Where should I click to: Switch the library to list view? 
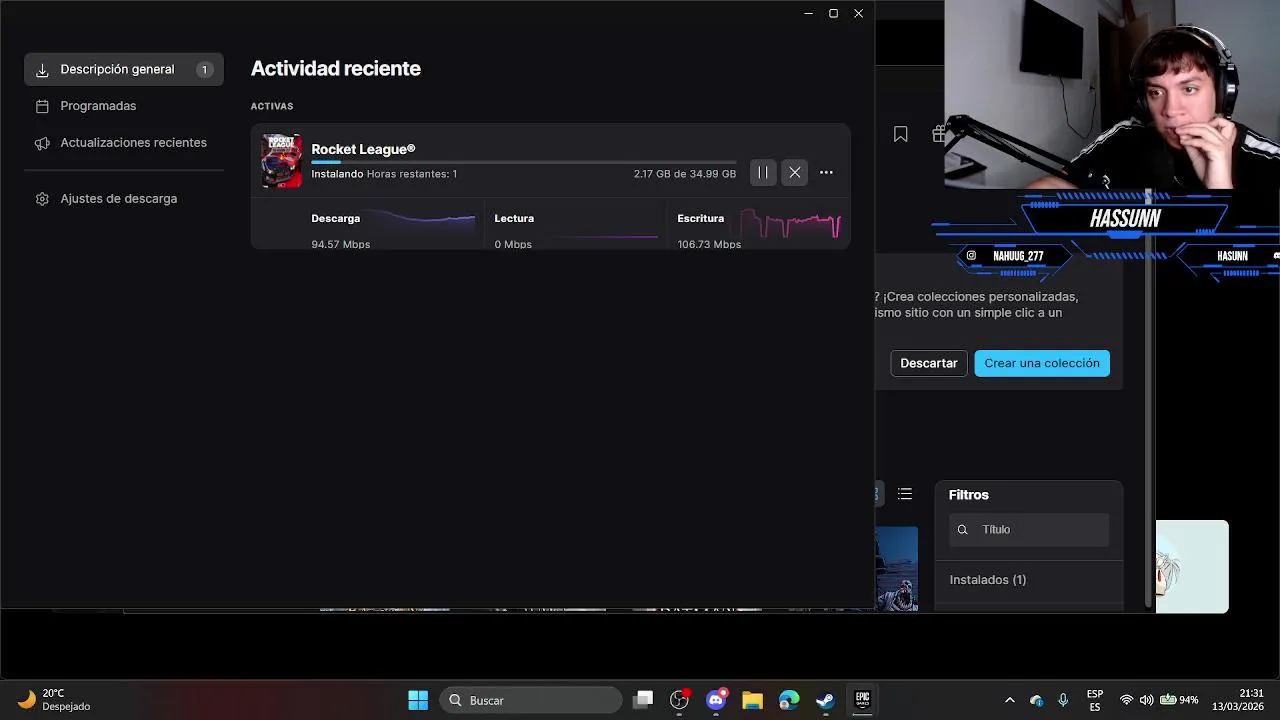(x=905, y=494)
